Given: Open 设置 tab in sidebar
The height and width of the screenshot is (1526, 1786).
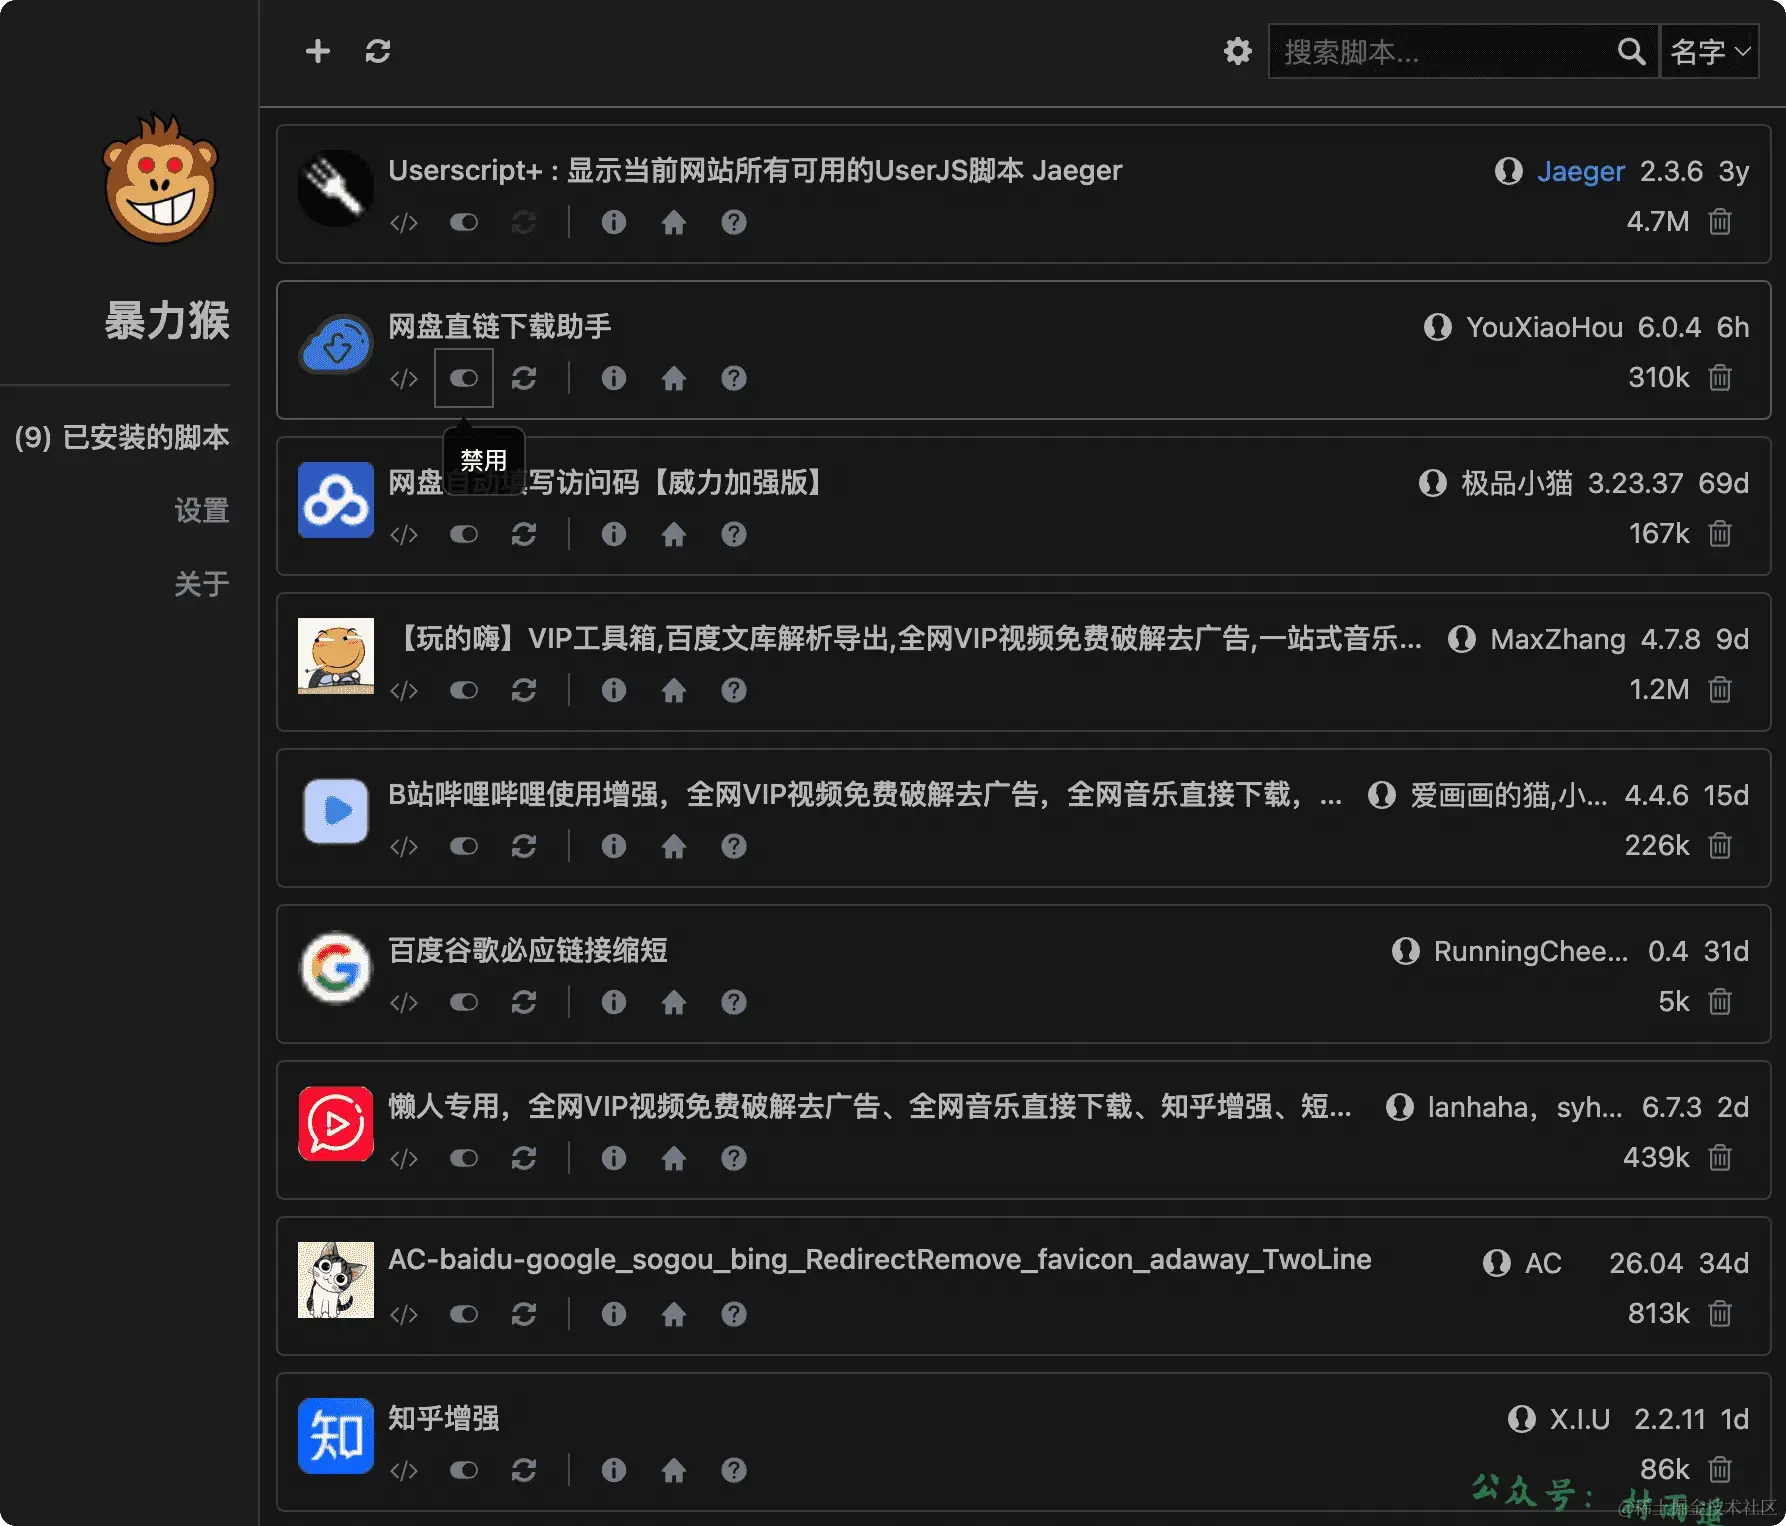Looking at the screenshot, I should pyautogui.click(x=202, y=511).
